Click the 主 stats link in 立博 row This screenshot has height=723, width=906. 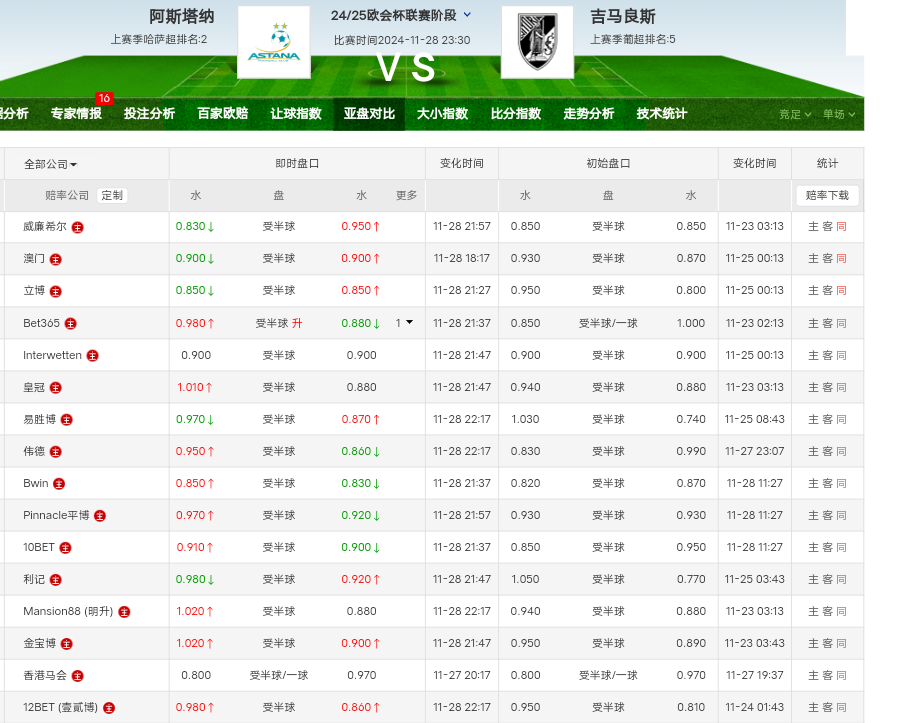[813, 291]
